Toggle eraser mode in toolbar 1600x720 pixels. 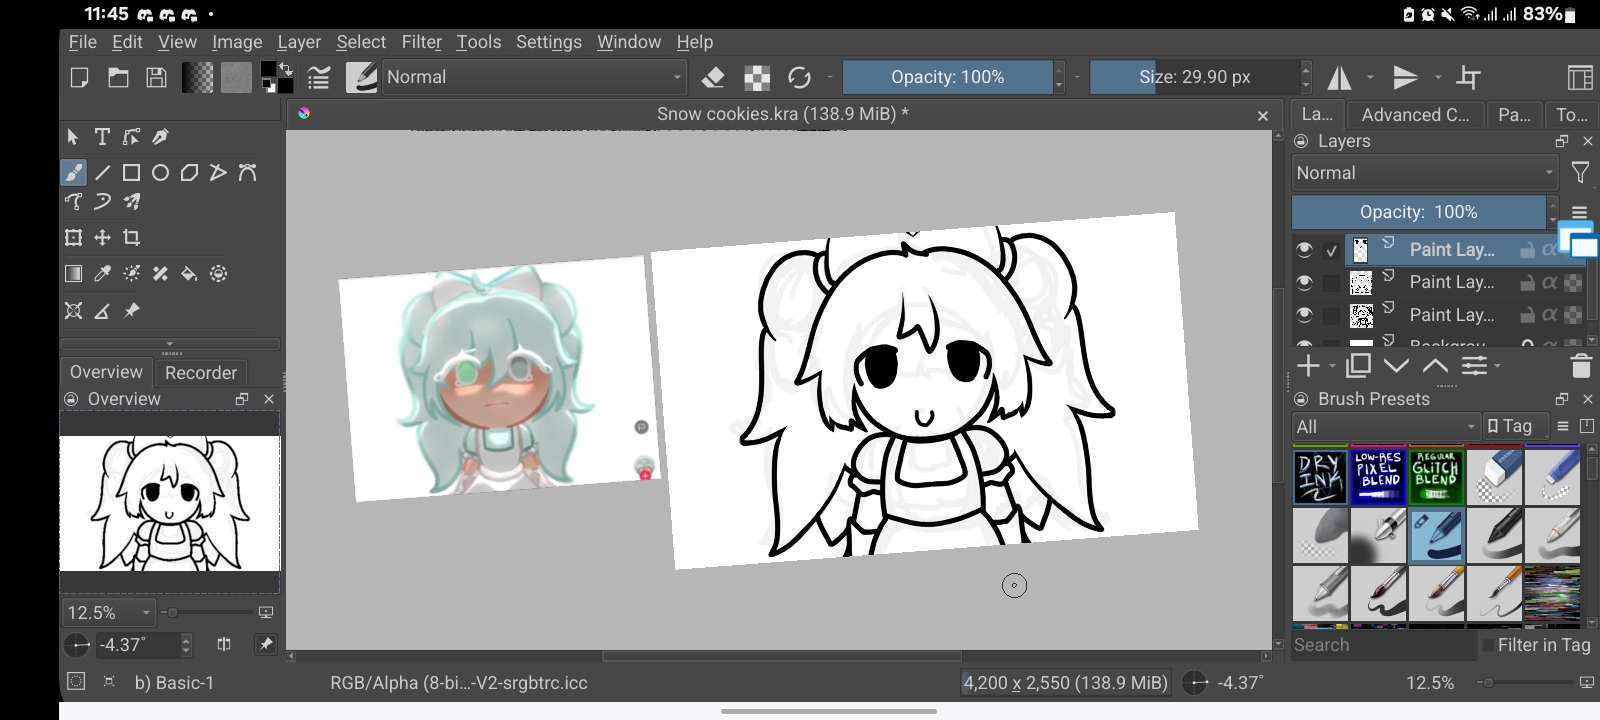click(x=713, y=78)
